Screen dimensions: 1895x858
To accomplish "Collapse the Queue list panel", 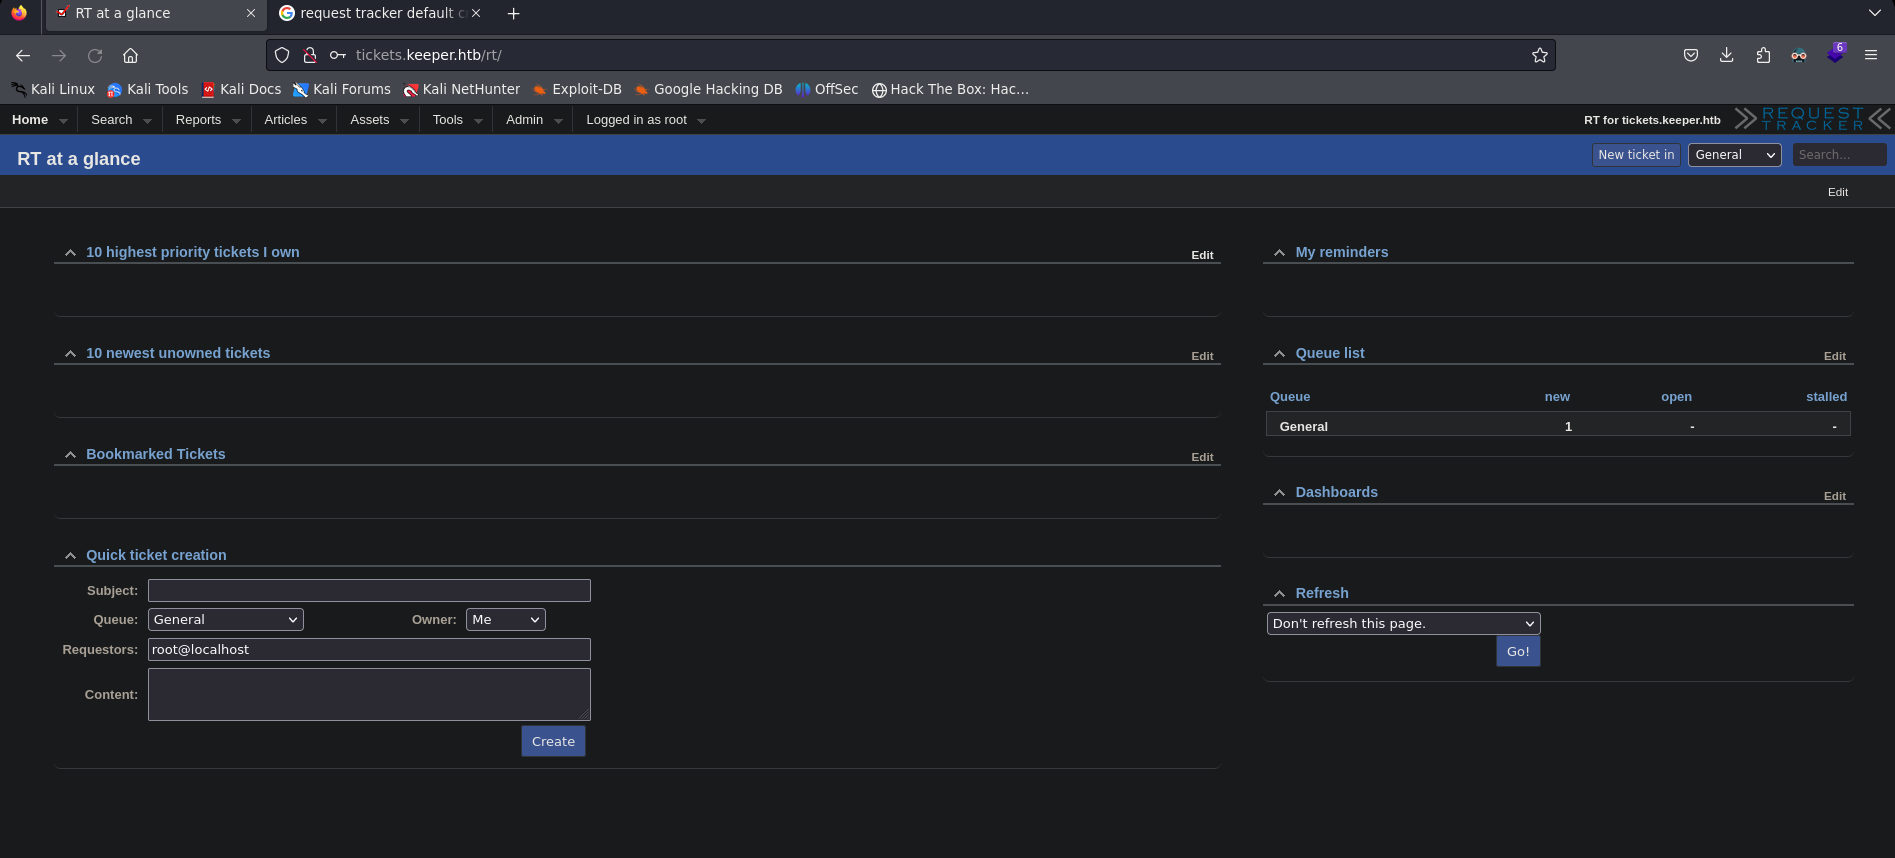I will 1279,354.
